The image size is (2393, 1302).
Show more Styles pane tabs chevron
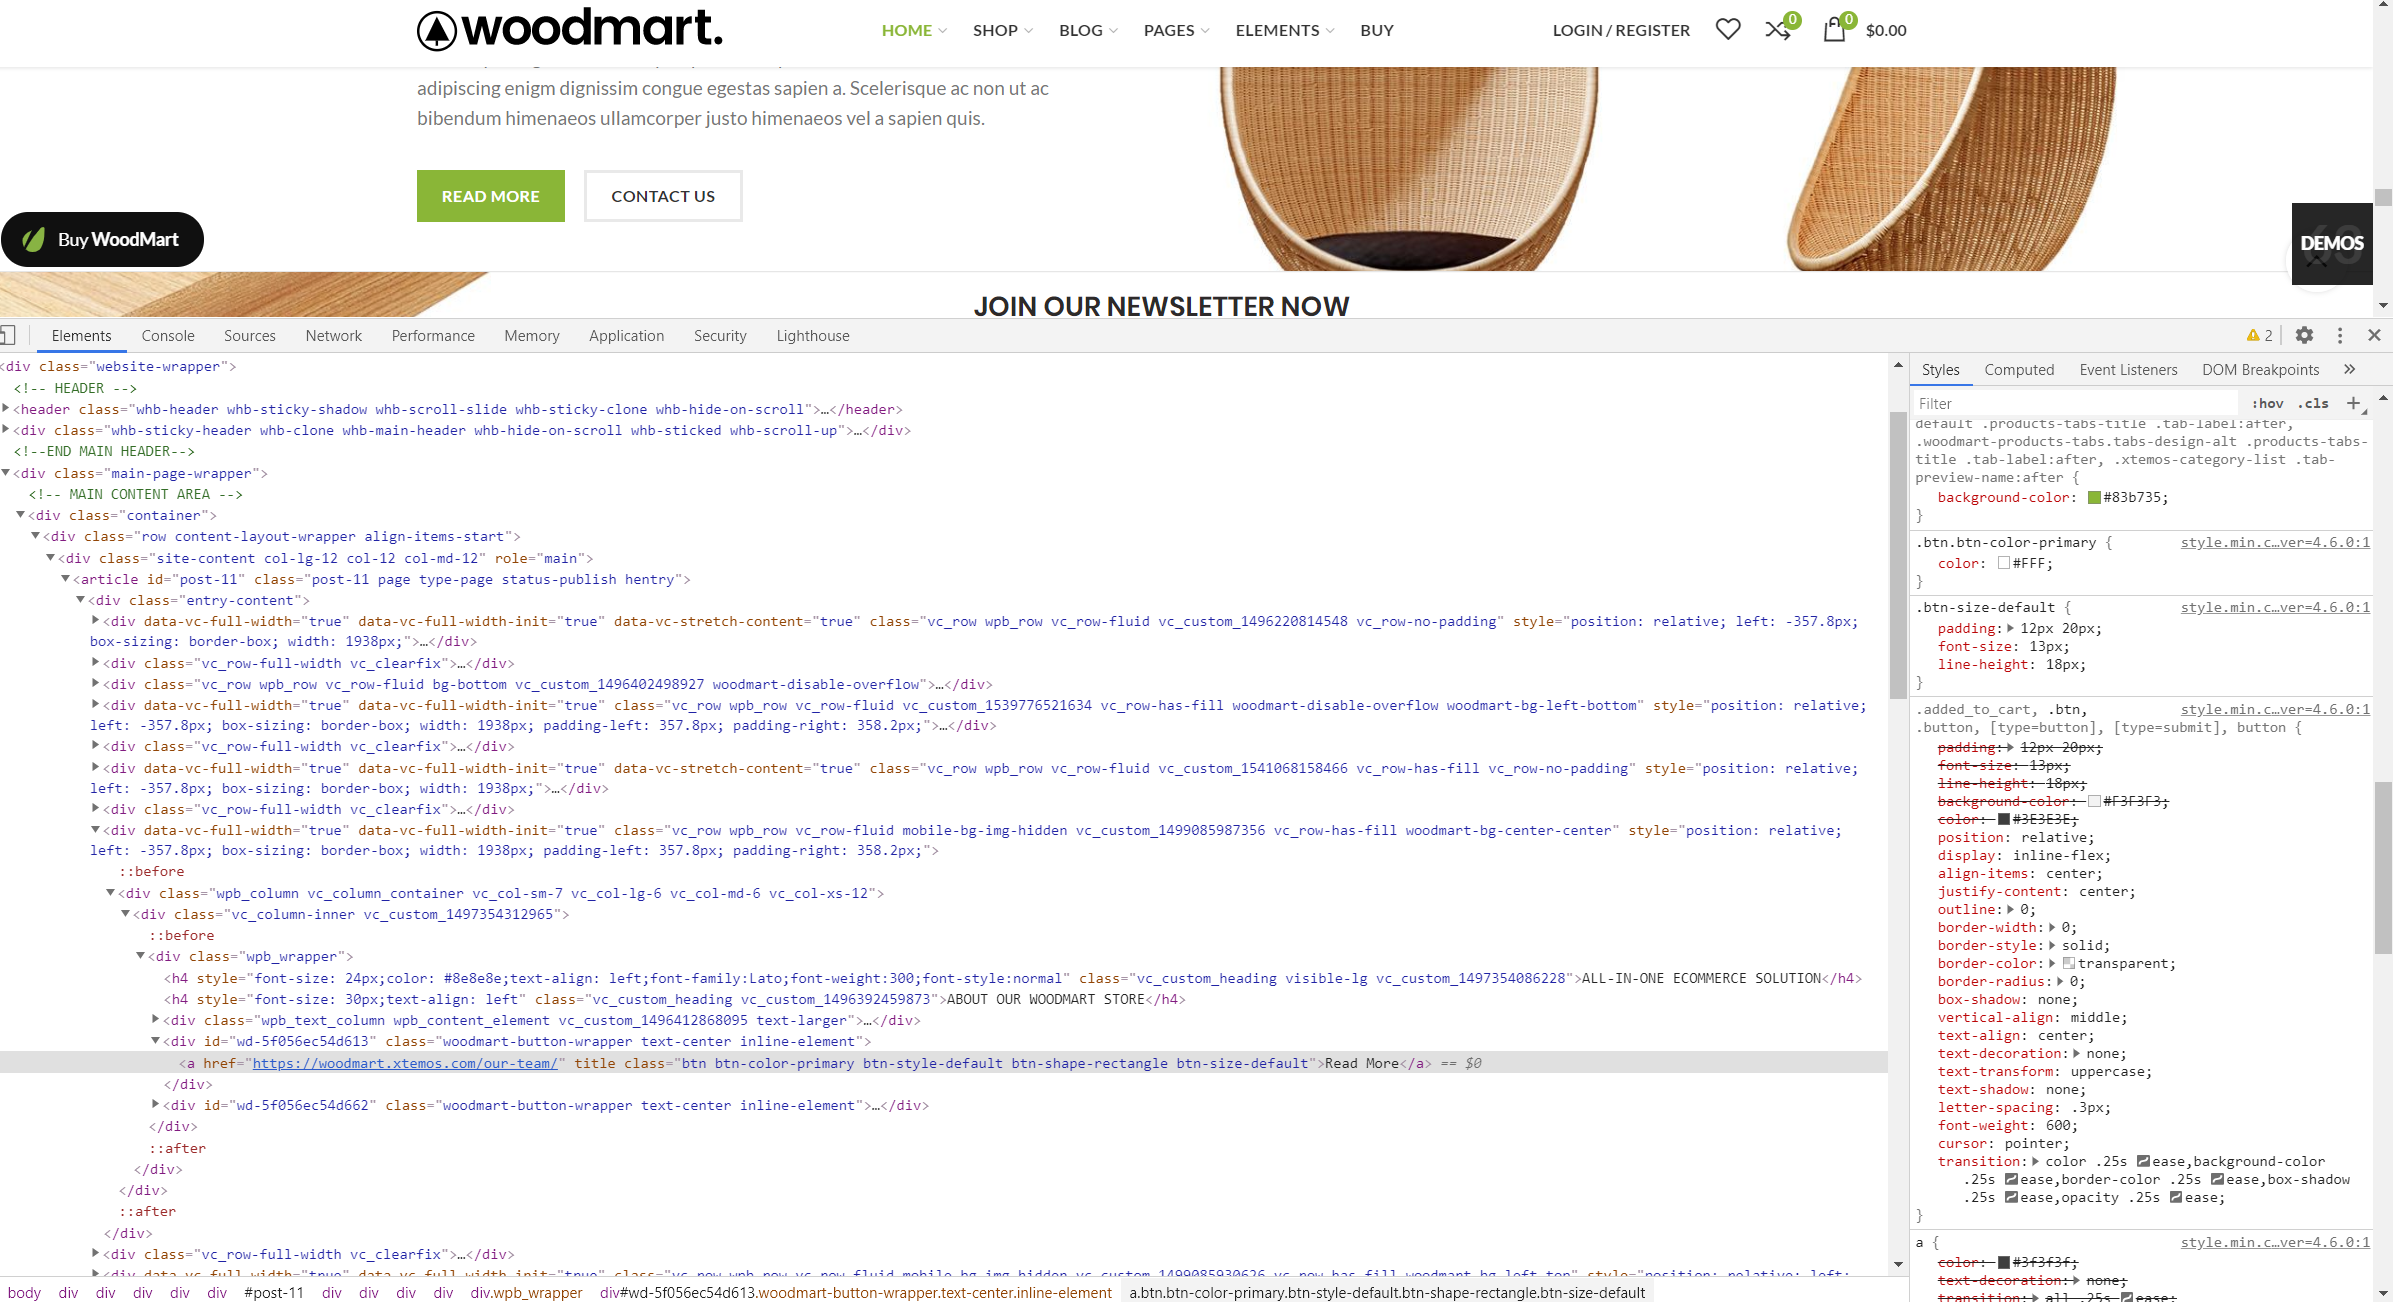coord(2349,369)
